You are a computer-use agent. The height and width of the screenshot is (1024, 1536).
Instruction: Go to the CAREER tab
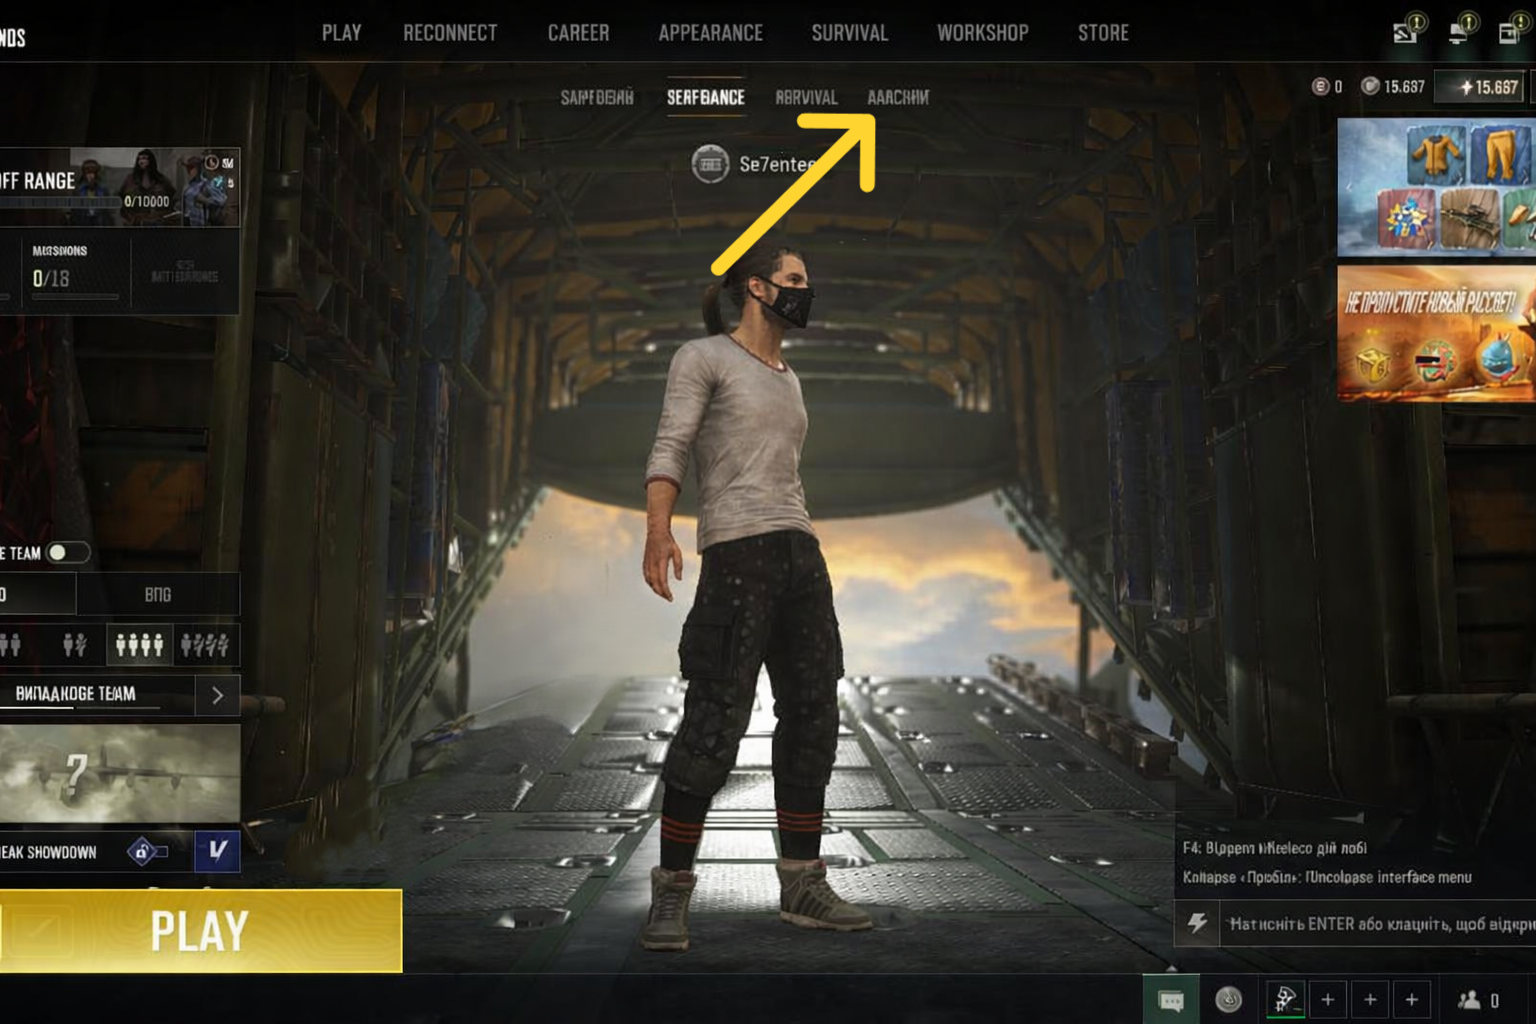578,33
